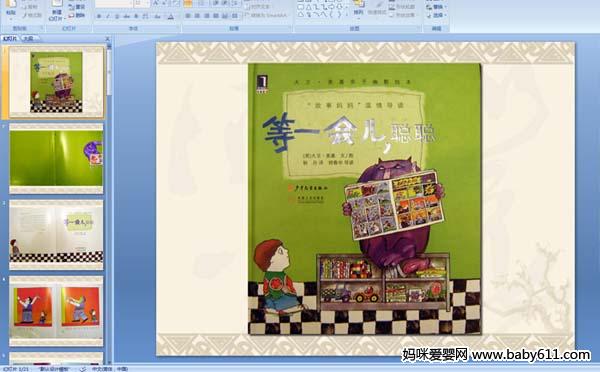Switch to the Outline (大纲) pane tab
Image resolution: width=600 pixels, height=372 pixels.
tap(28, 38)
